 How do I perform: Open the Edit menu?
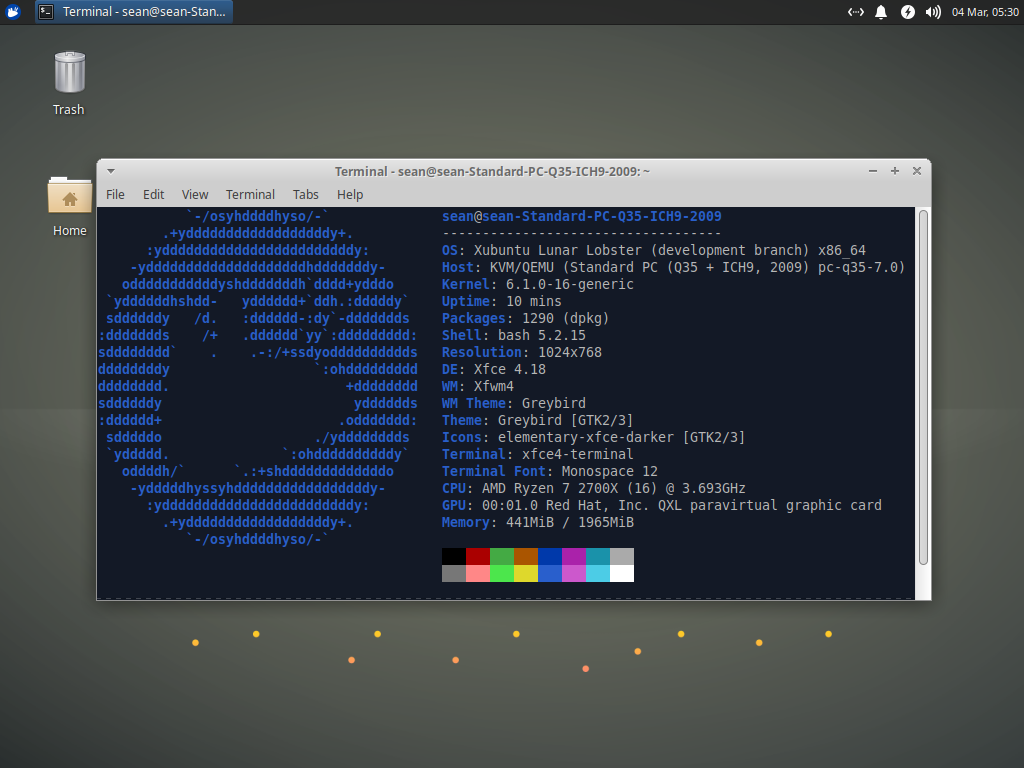pyautogui.click(x=153, y=194)
